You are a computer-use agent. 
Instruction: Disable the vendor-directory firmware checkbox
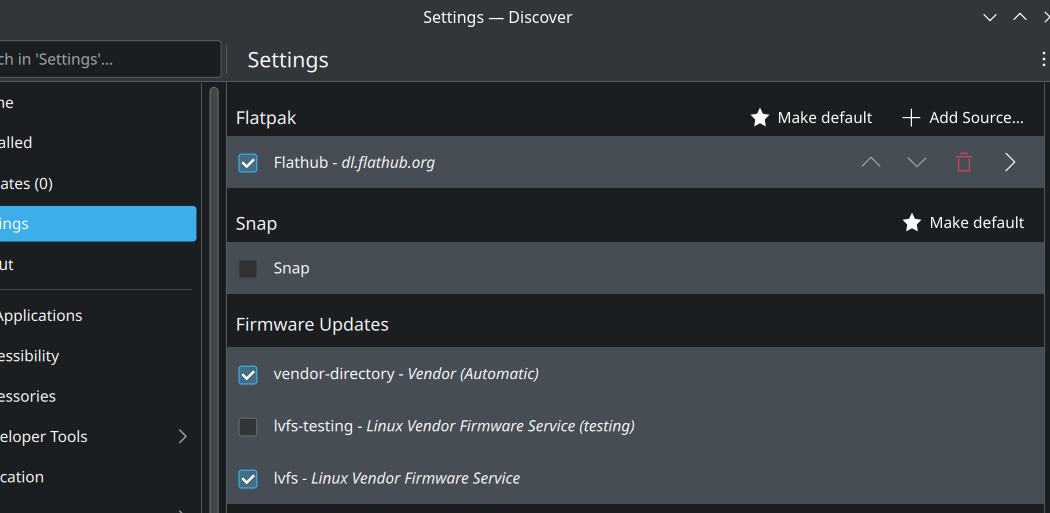[x=248, y=375]
